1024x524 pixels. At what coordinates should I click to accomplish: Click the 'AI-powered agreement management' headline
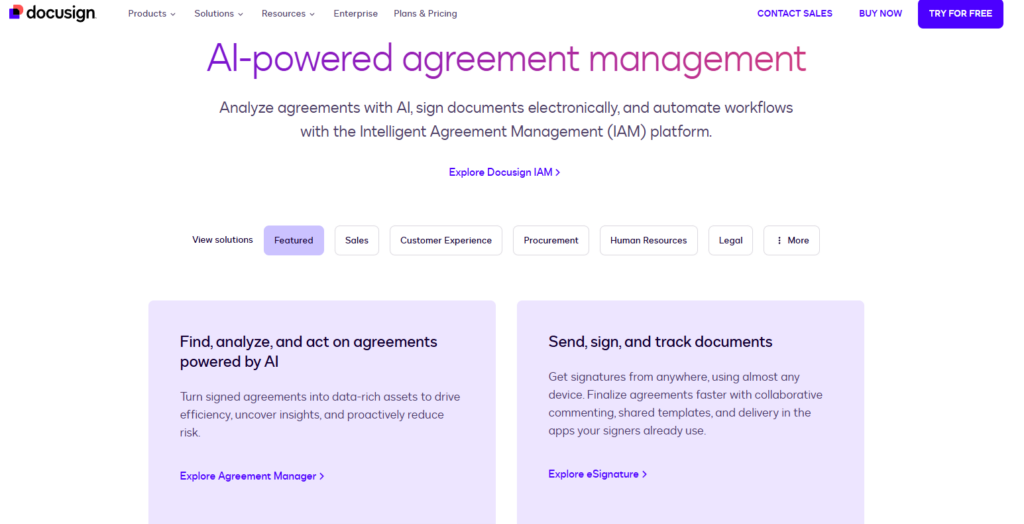click(506, 59)
